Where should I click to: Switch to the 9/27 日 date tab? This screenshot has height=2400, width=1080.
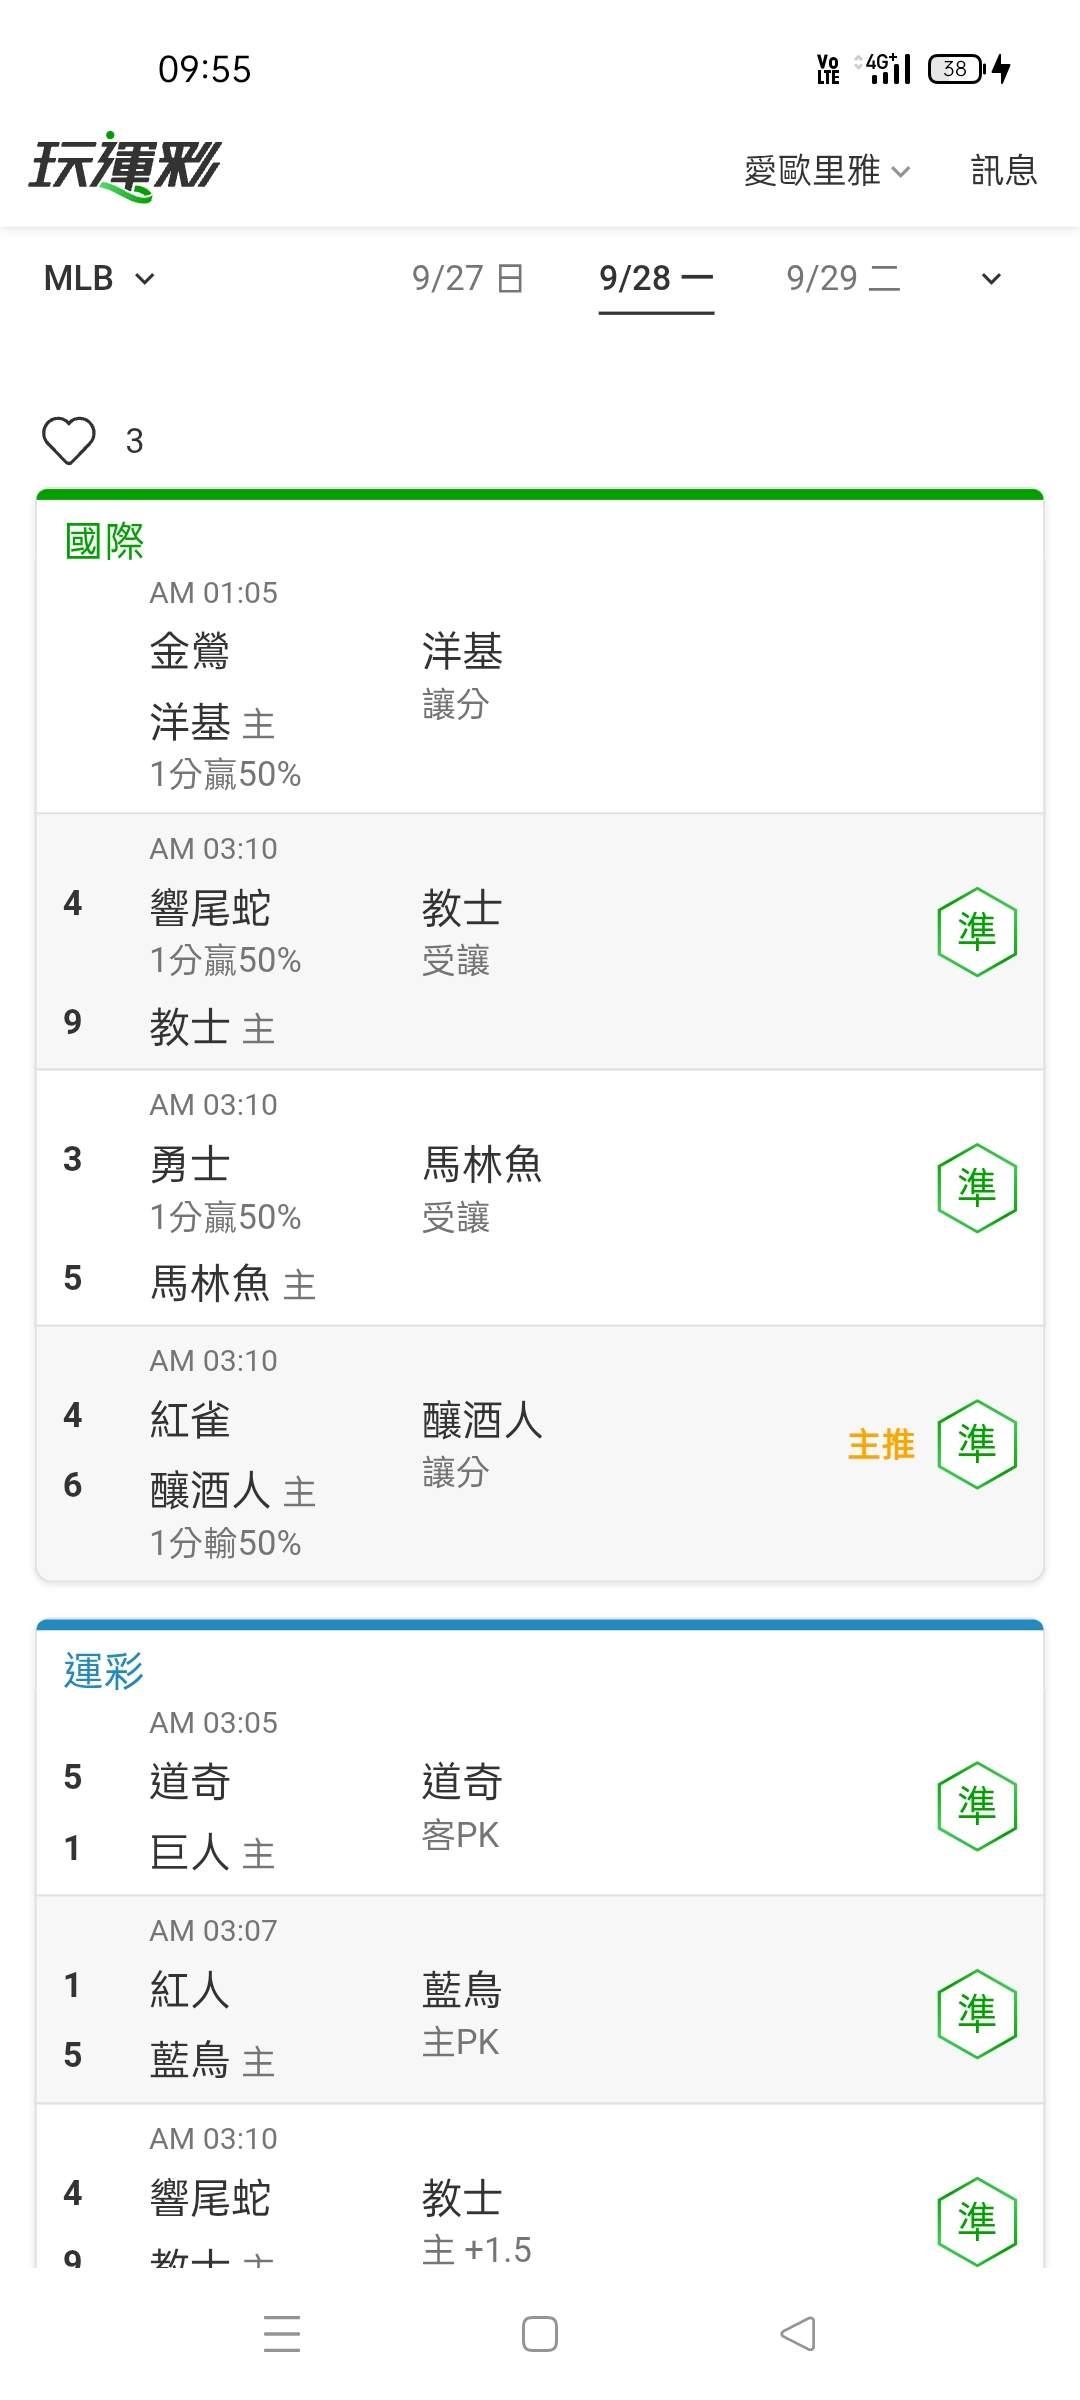(468, 278)
